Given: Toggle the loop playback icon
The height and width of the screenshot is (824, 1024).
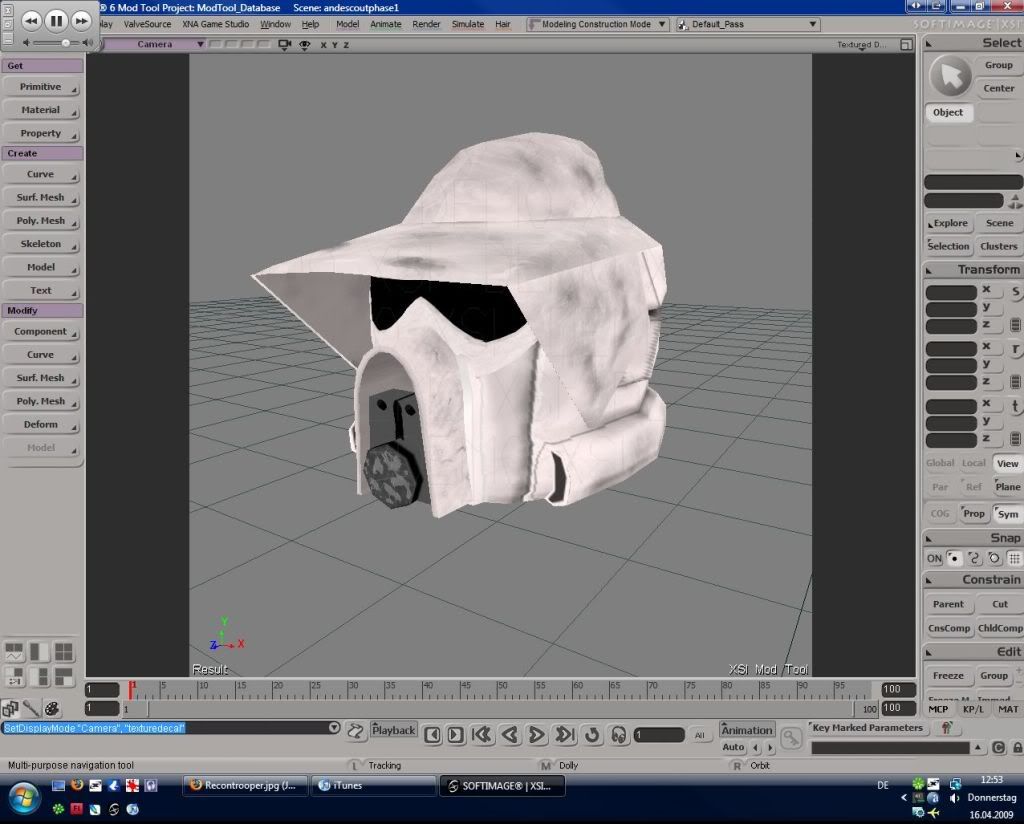Looking at the screenshot, I should click(x=592, y=735).
